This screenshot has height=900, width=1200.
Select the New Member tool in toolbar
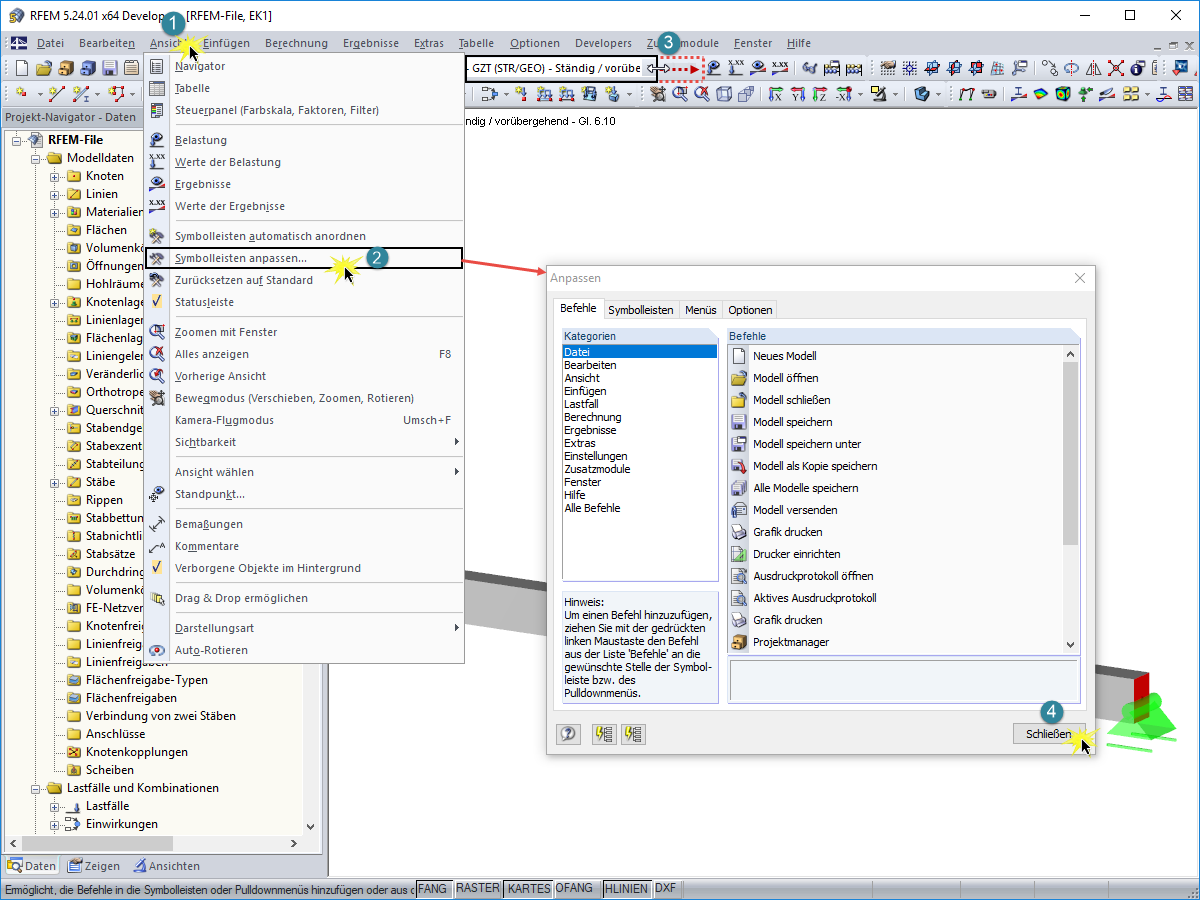tap(80, 93)
